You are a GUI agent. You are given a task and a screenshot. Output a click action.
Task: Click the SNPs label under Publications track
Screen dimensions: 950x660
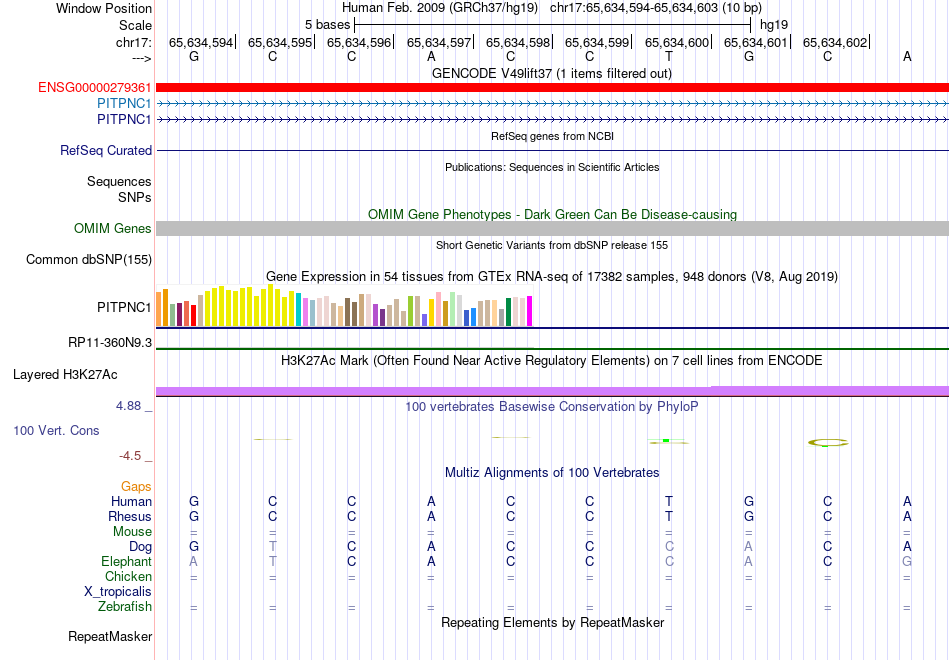(x=135, y=197)
